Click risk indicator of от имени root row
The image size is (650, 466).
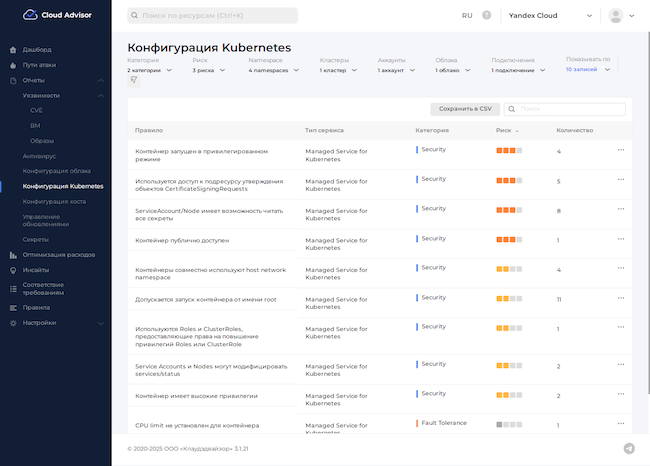tap(509, 299)
